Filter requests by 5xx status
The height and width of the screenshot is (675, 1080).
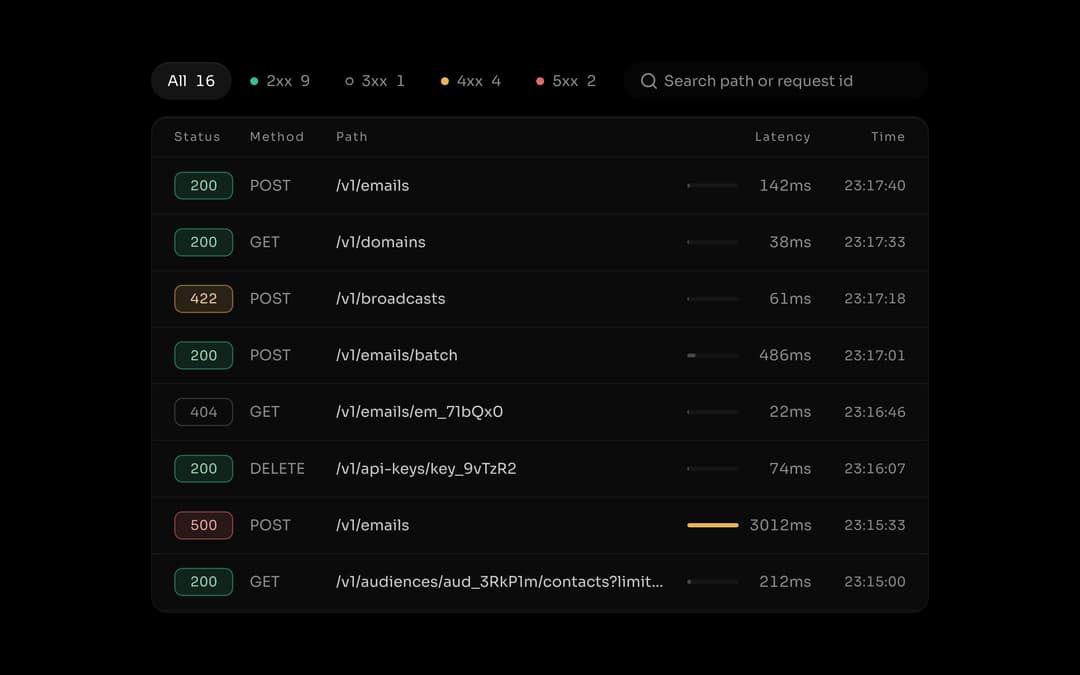point(565,81)
